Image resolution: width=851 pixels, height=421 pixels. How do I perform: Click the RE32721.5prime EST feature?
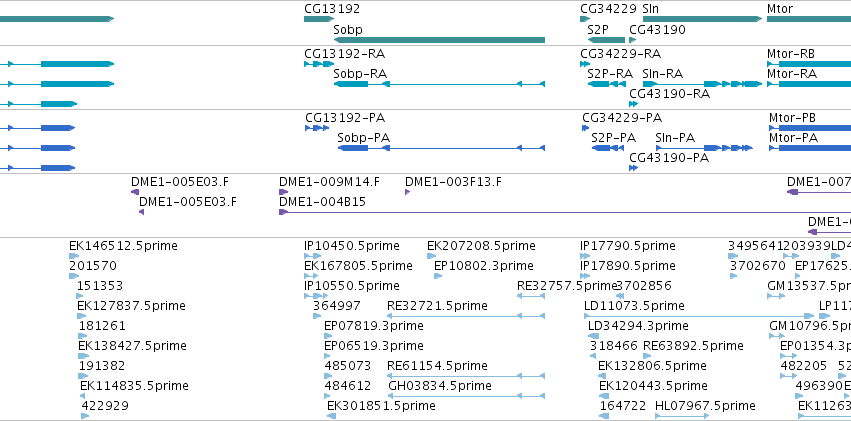[465, 316]
